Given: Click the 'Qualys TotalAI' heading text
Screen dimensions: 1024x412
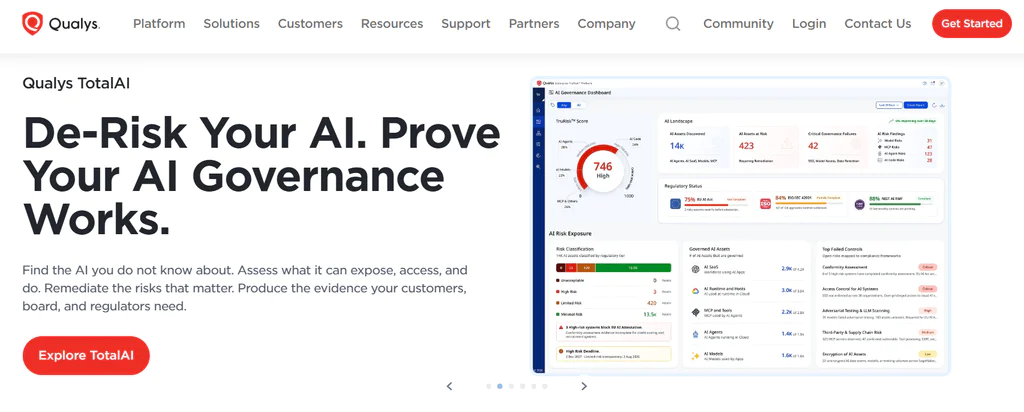Looking at the screenshot, I should 76,84.
